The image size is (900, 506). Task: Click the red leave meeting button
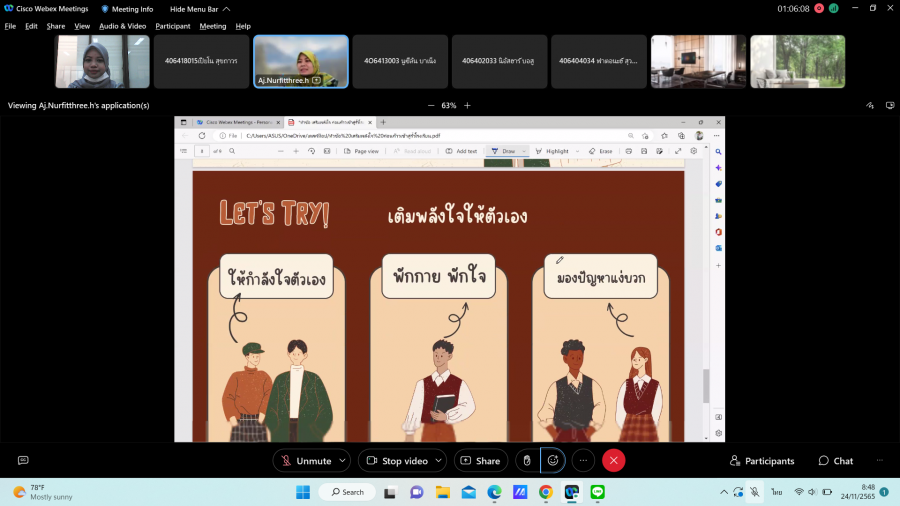(x=614, y=460)
